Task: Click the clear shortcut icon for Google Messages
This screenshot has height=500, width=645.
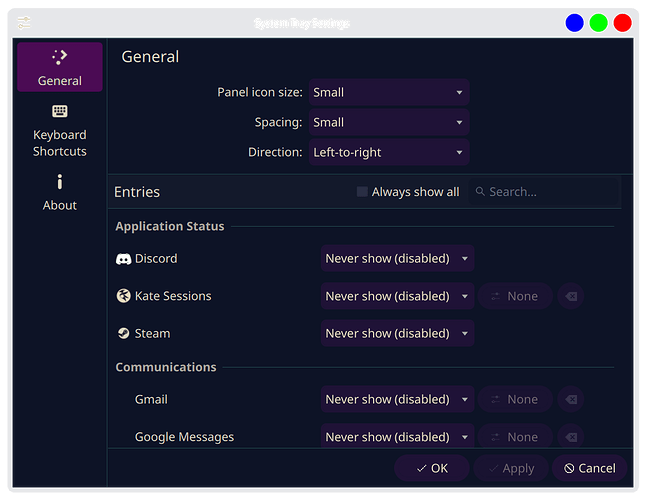Action: point(570,437)
